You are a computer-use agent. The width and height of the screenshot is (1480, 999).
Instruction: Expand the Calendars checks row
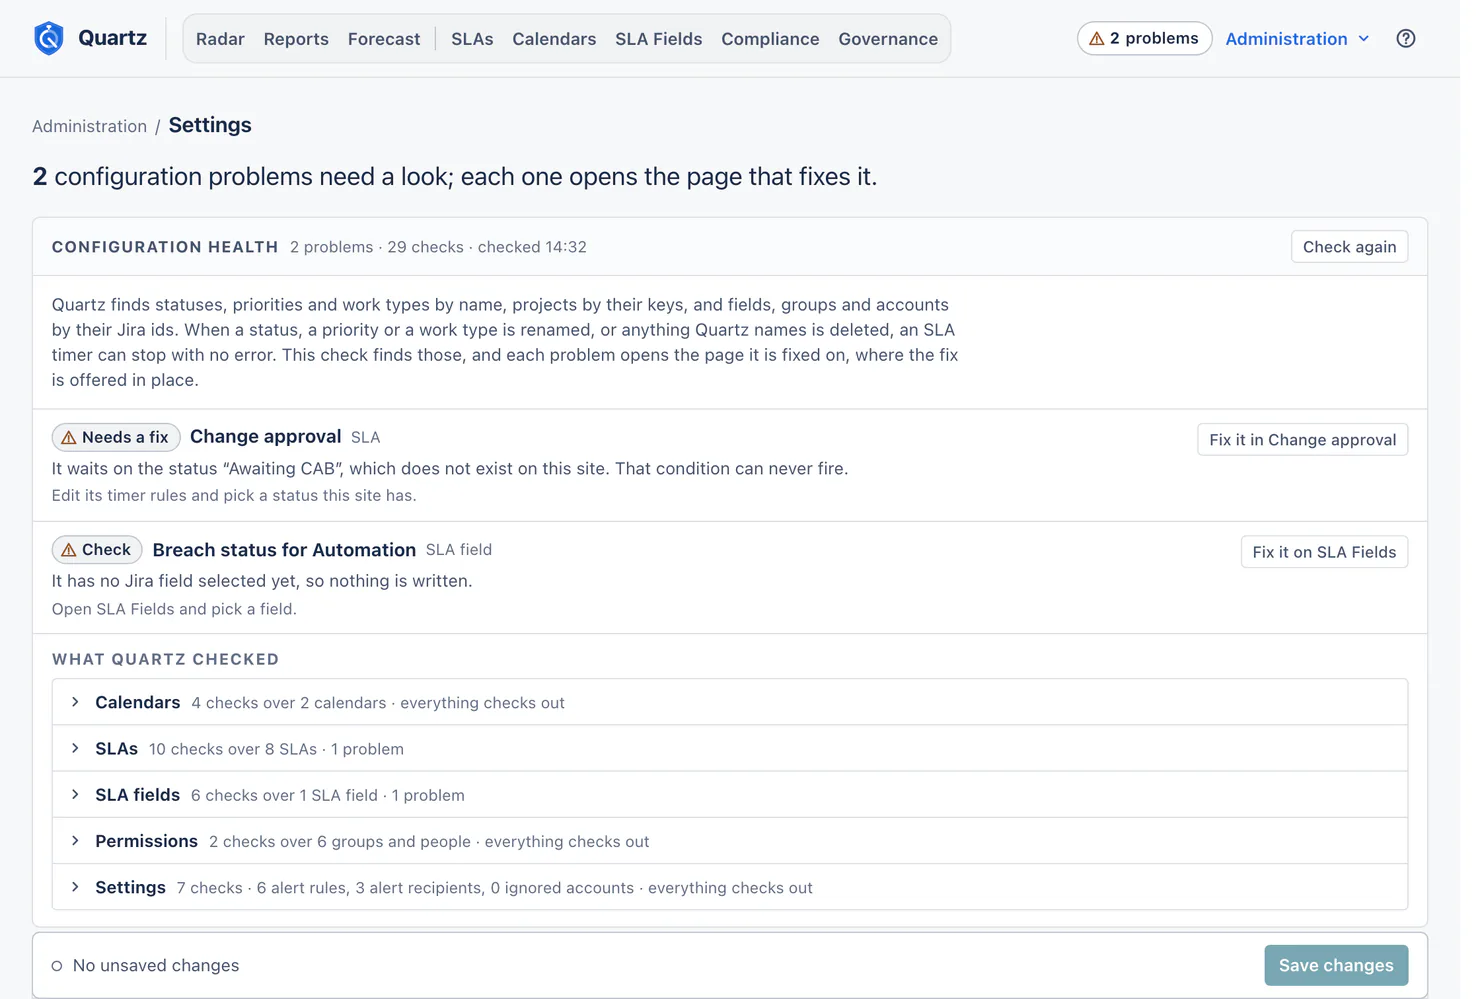tap(730, 702)
